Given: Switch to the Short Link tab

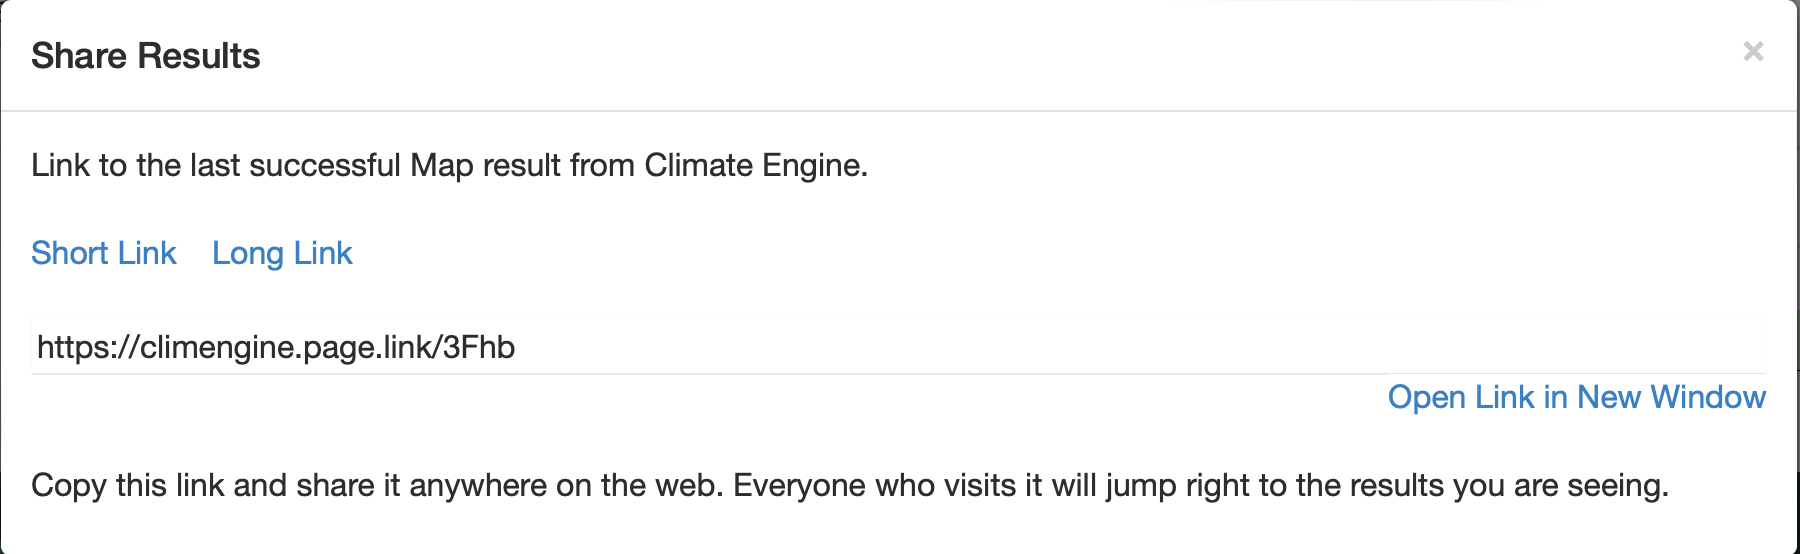Looking at the screenshot, I should [x=103, y=253].
